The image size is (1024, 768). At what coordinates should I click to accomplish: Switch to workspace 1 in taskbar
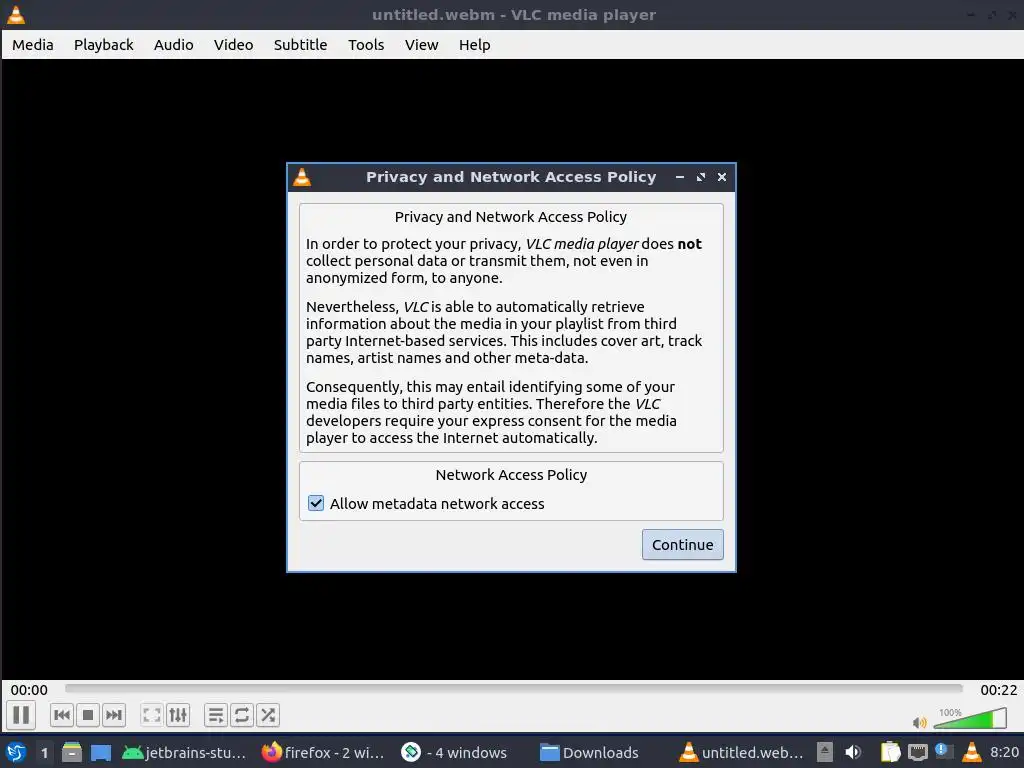[x=44, y=753]
